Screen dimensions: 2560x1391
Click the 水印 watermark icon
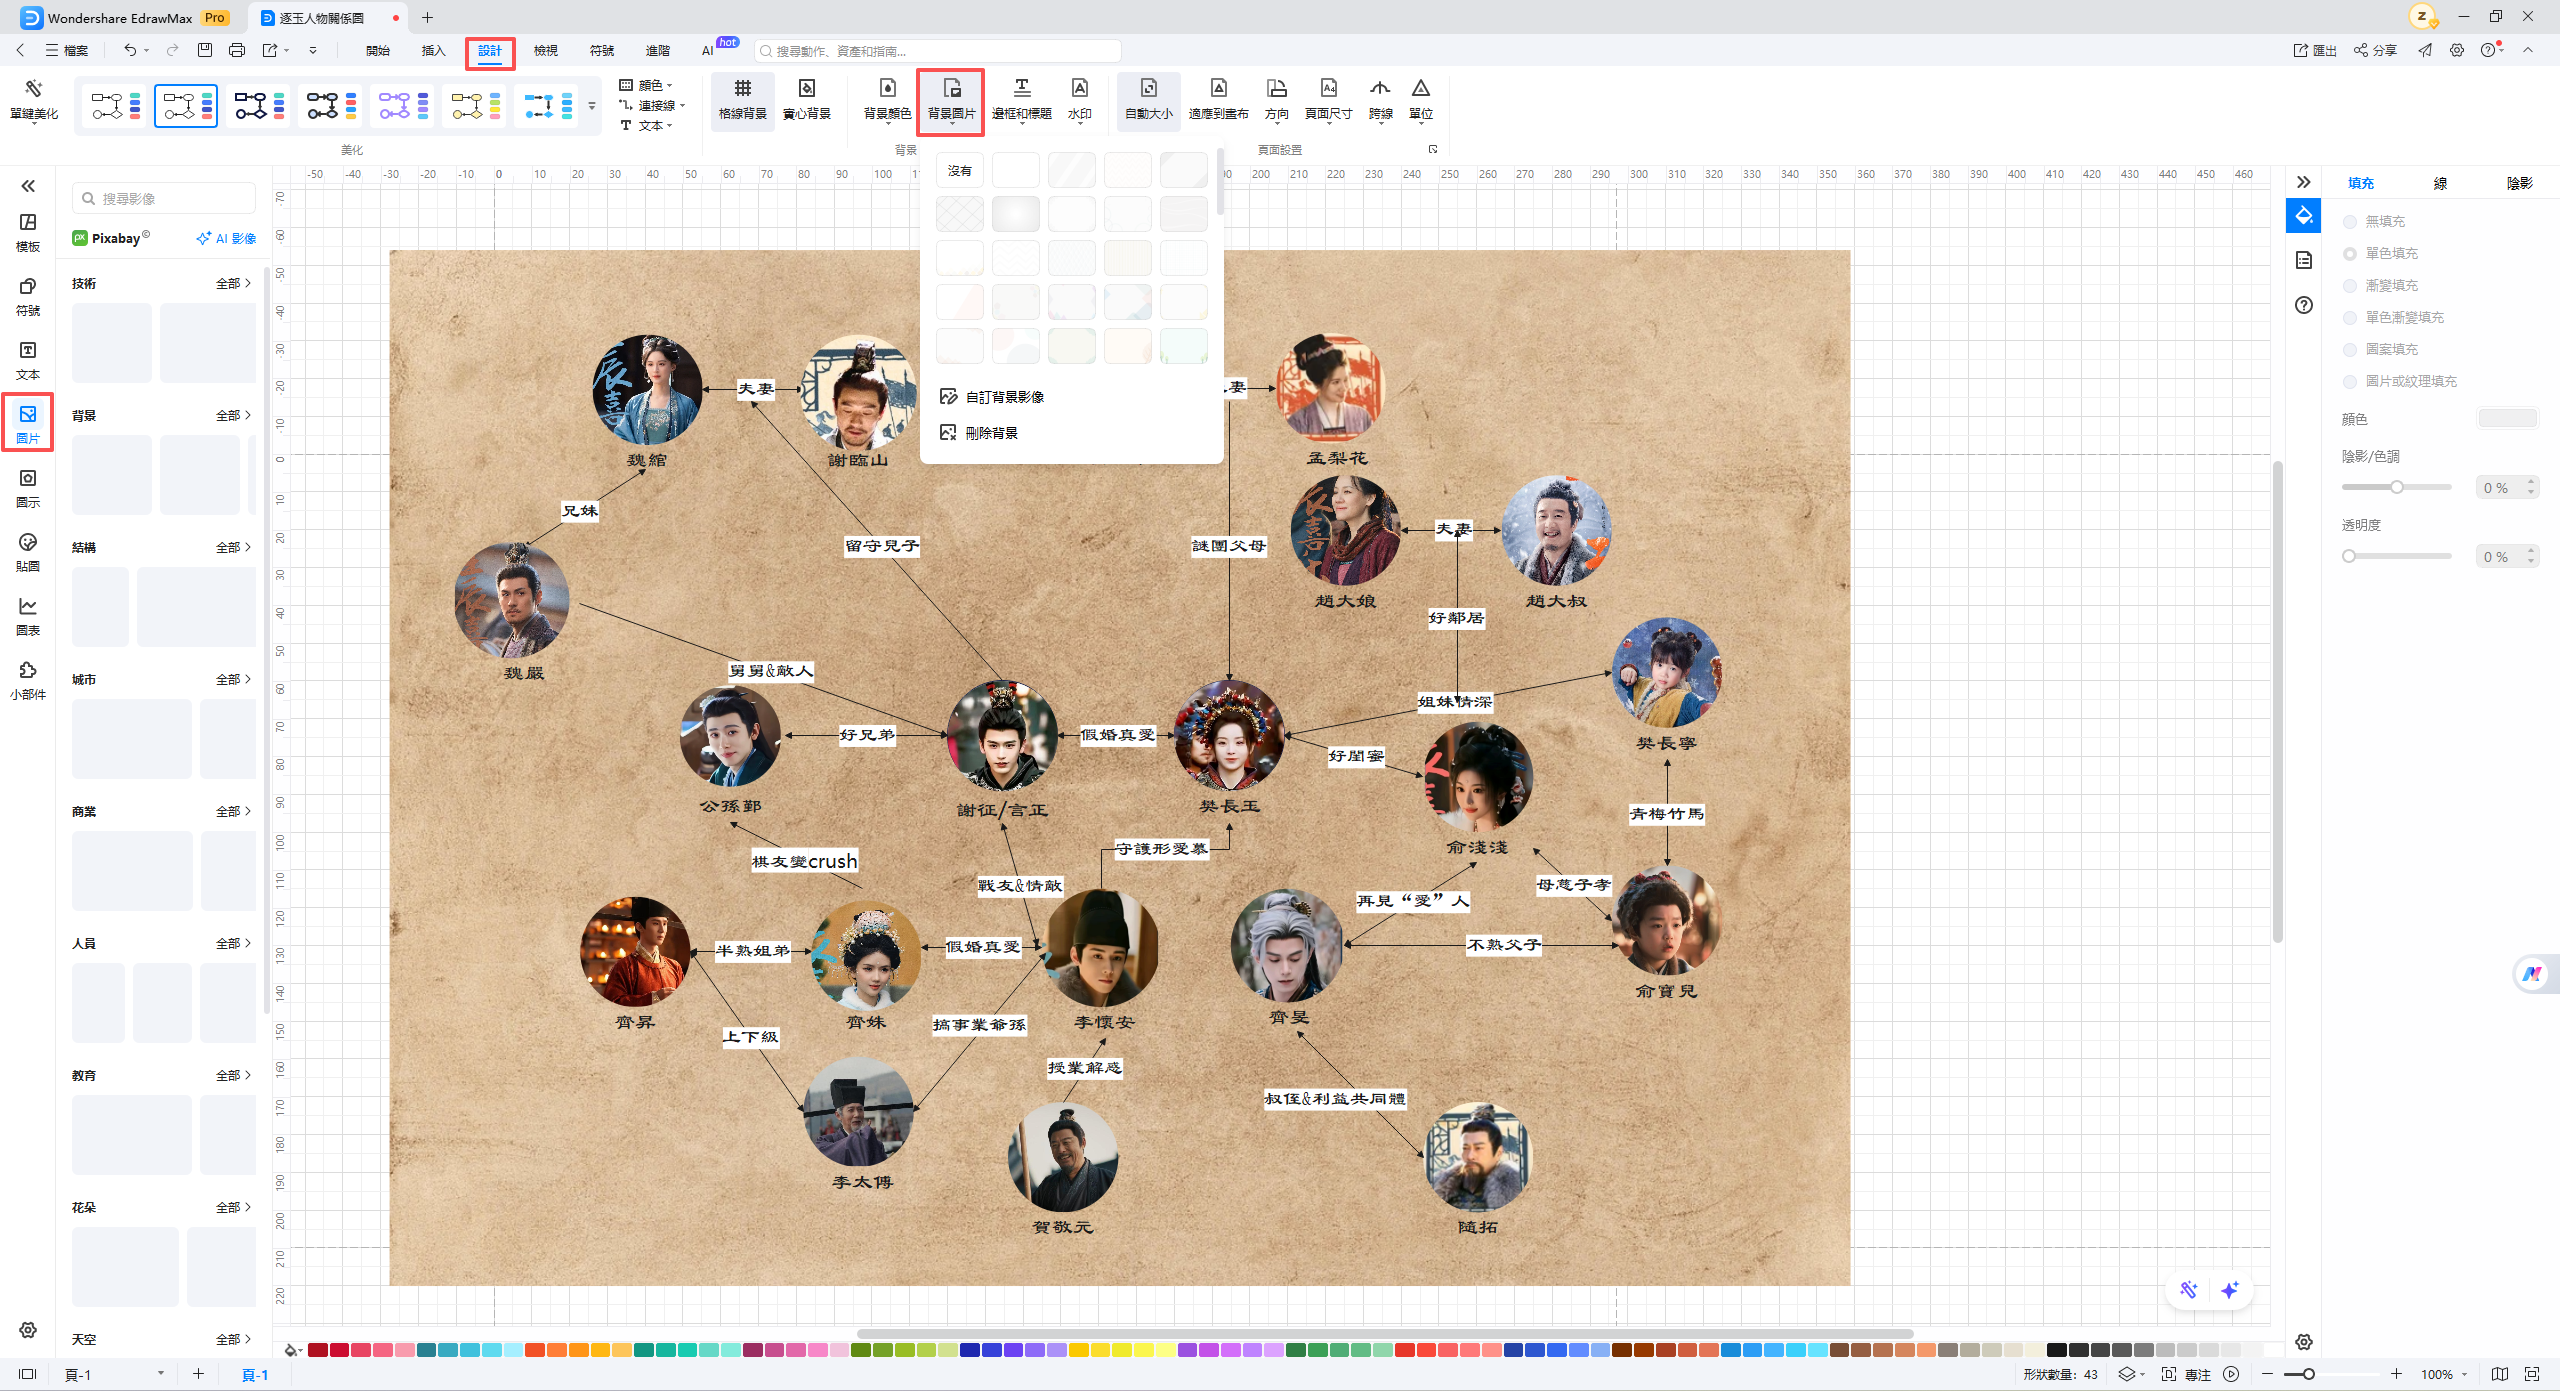click(1079, 98)
